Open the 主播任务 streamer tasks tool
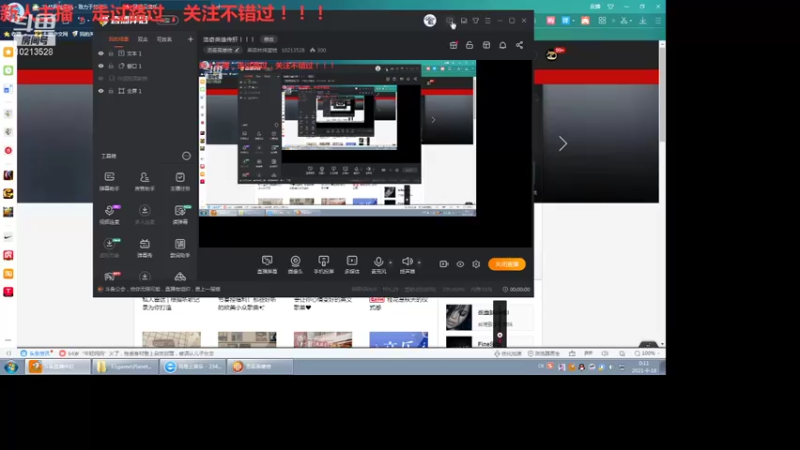800x450 pixels. tap(180, 181)
